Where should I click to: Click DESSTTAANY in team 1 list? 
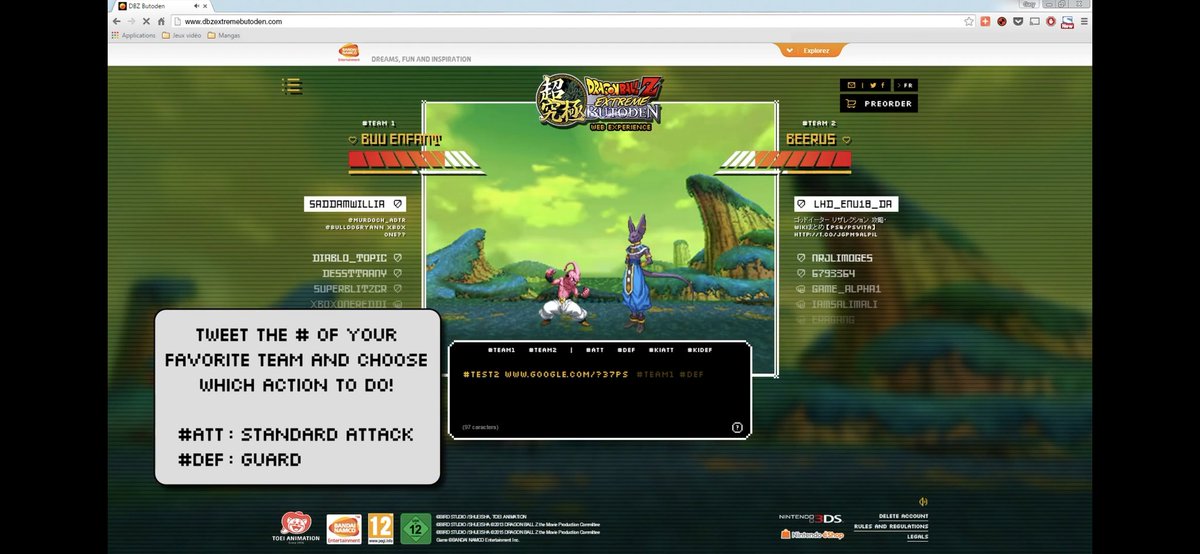(355, 273)
